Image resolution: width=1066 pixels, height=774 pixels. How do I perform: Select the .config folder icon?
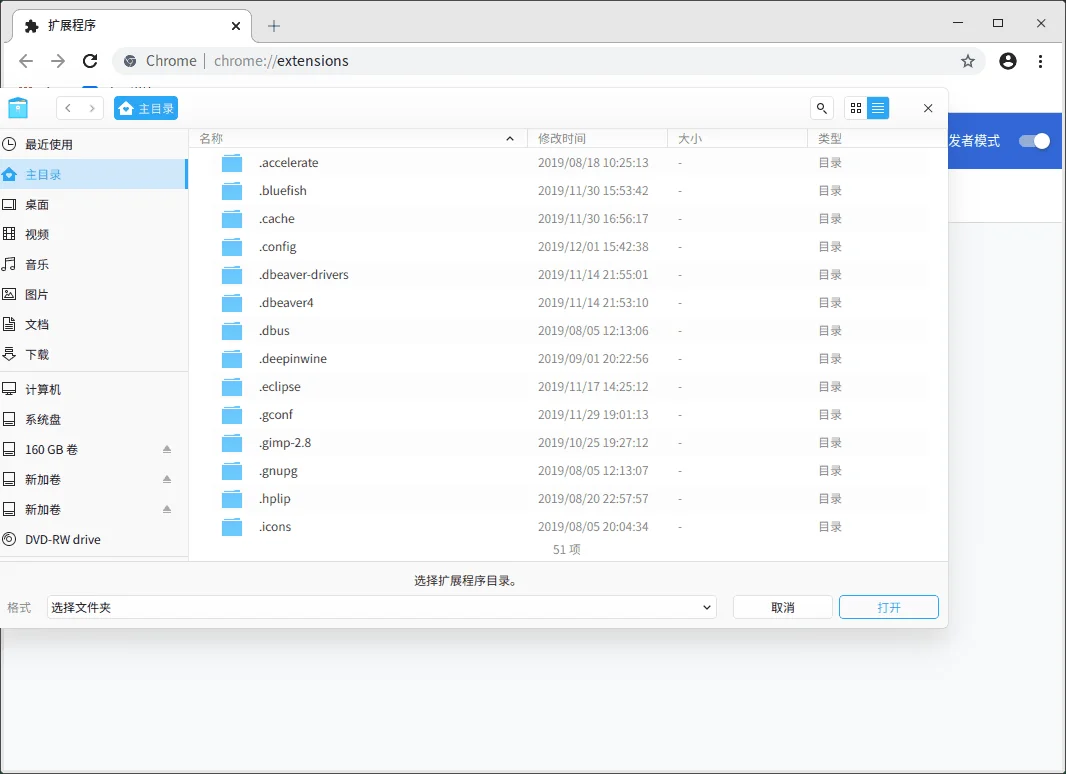pos(232,246)
